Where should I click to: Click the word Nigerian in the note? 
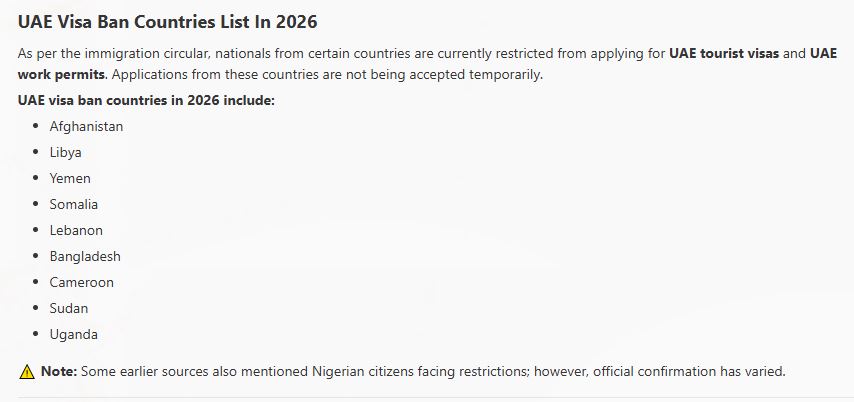pos(336,372)
